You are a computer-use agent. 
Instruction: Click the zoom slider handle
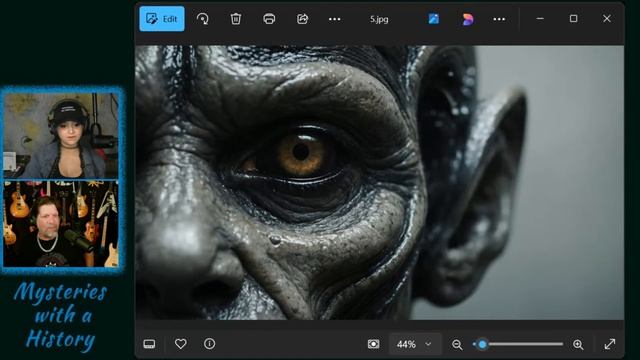pos(482,344)
